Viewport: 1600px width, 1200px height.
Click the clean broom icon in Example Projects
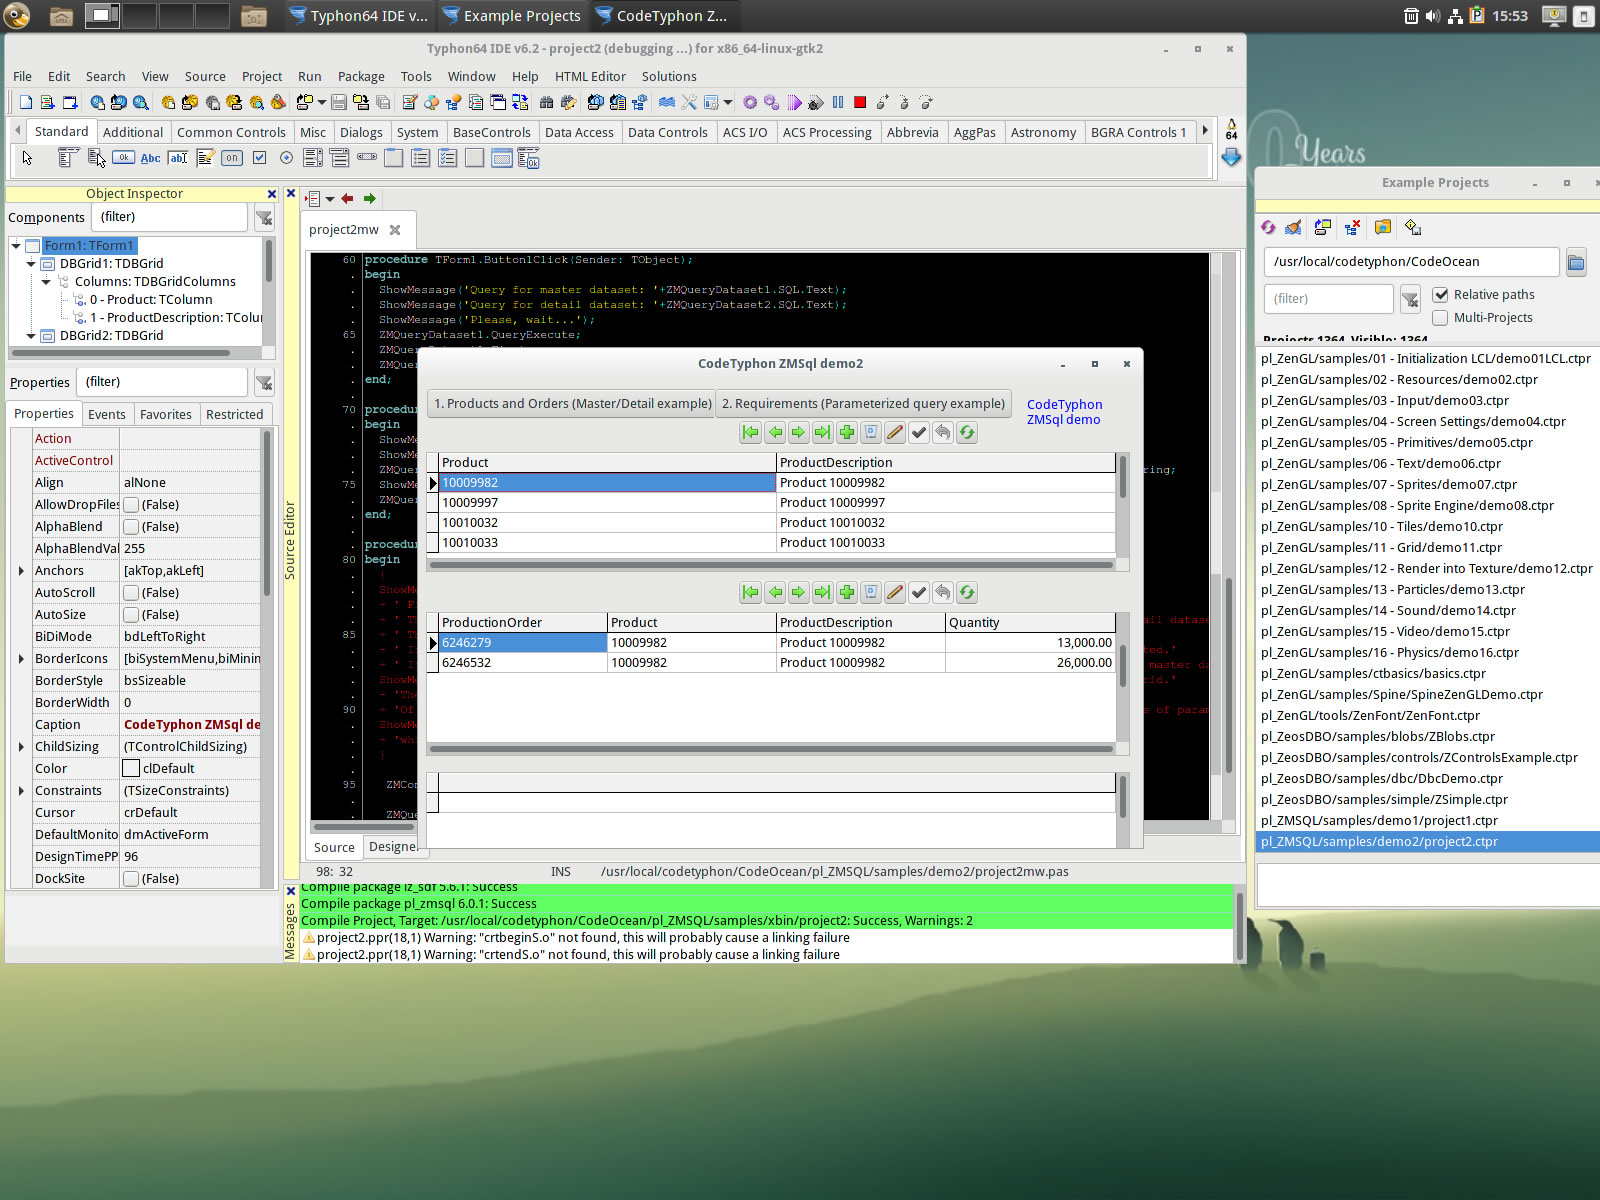[1293, 227]
